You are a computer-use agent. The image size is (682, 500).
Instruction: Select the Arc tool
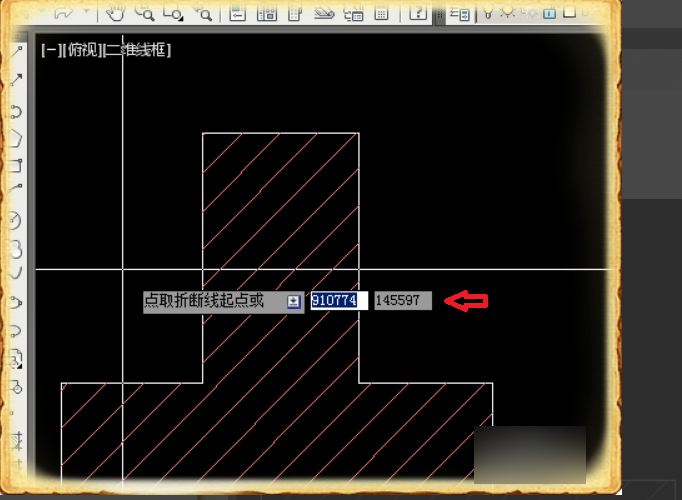[x=16, y=189]
